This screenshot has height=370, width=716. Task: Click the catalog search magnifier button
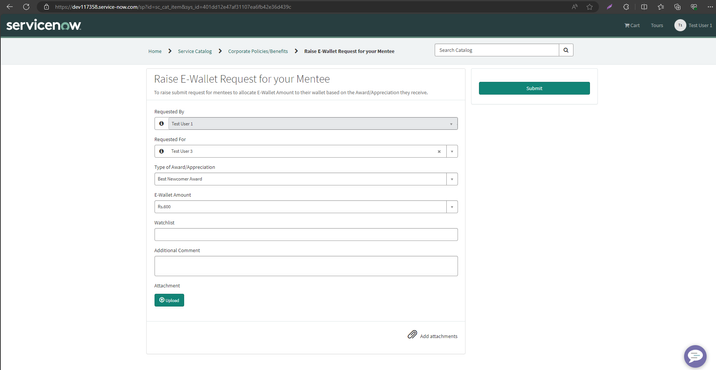(566, 50)
